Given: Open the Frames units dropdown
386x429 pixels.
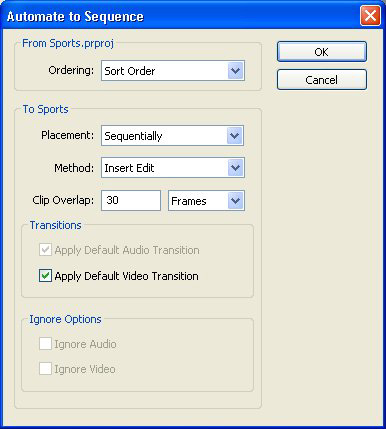Looking at the screenshot, I should (206, 201).
